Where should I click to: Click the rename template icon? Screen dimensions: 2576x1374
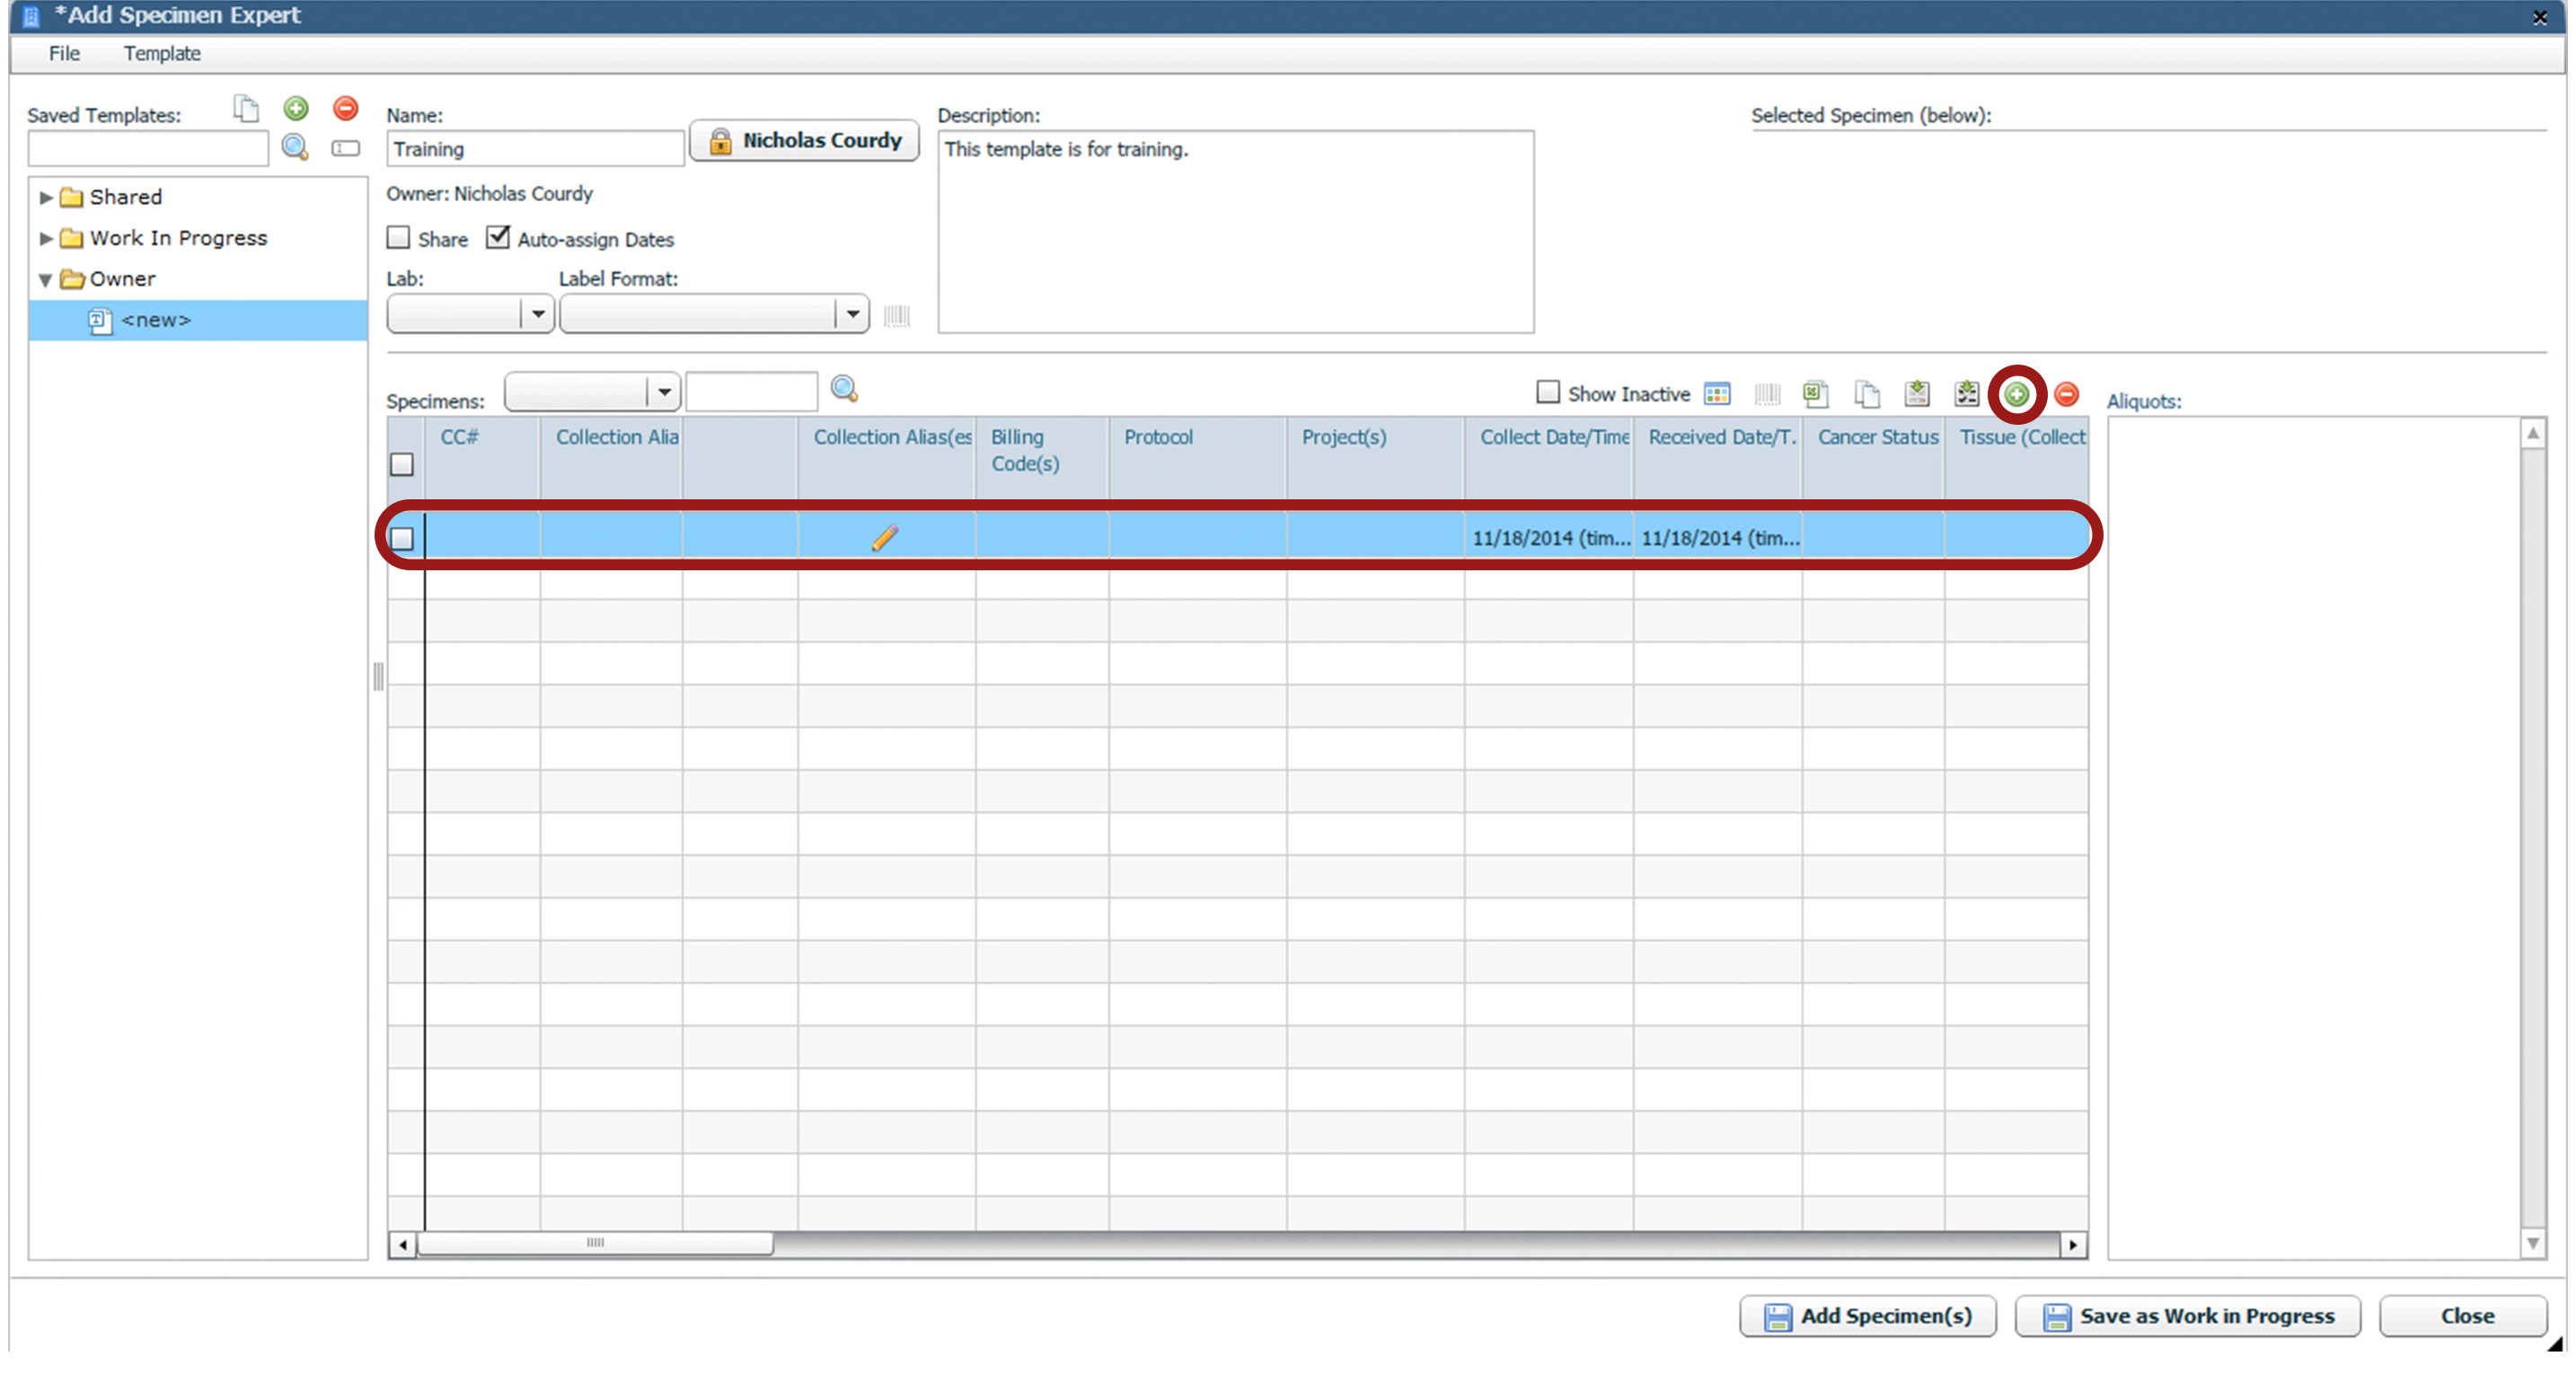346,148
